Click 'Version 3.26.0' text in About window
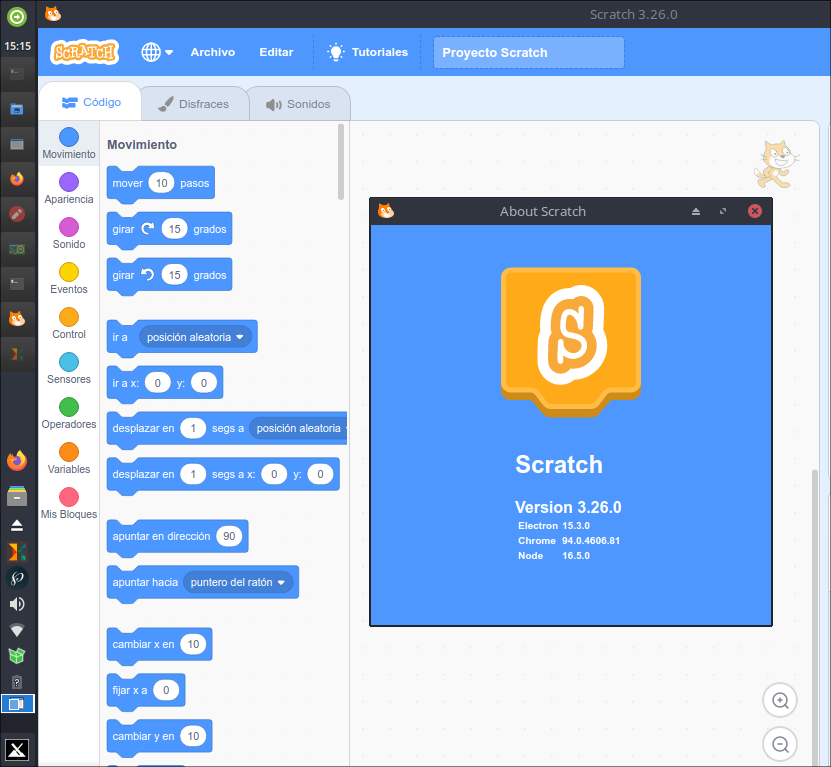Image resolution: width=831 pixels, height=767 pixels. (568, 507)
